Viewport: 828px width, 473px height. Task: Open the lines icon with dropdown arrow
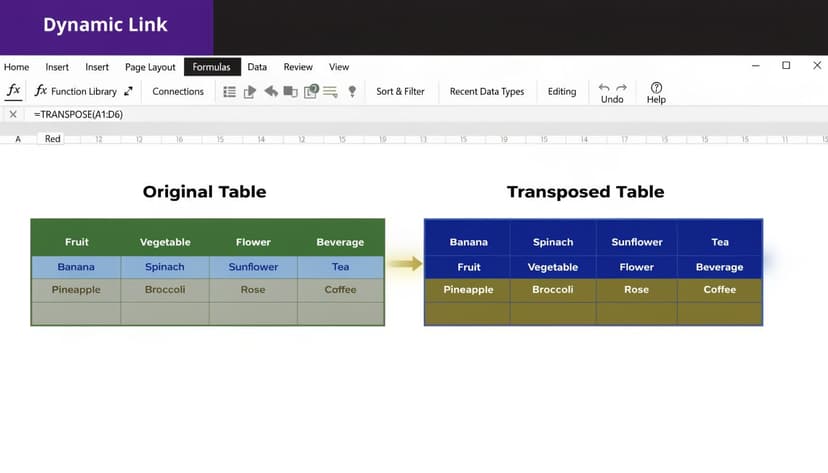[x=331, y=92]
